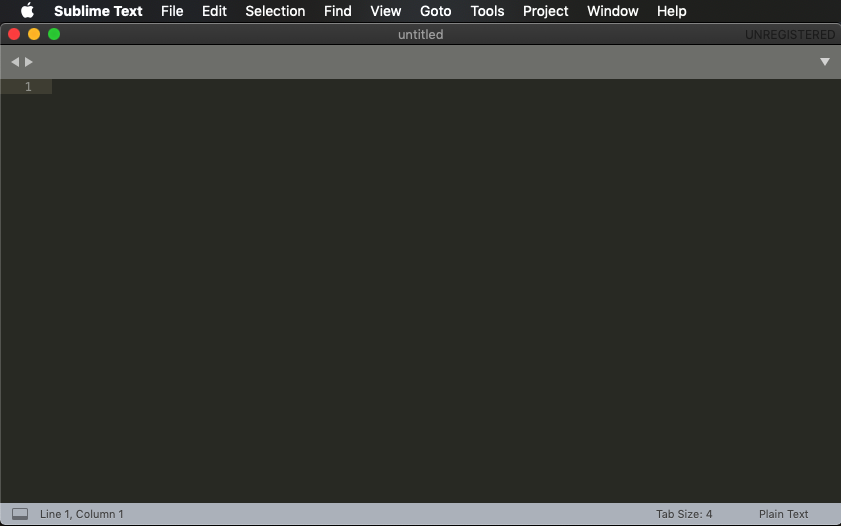Open the File menu
Viewport: 841px width, 526px height.
click(x=172, y=11)
